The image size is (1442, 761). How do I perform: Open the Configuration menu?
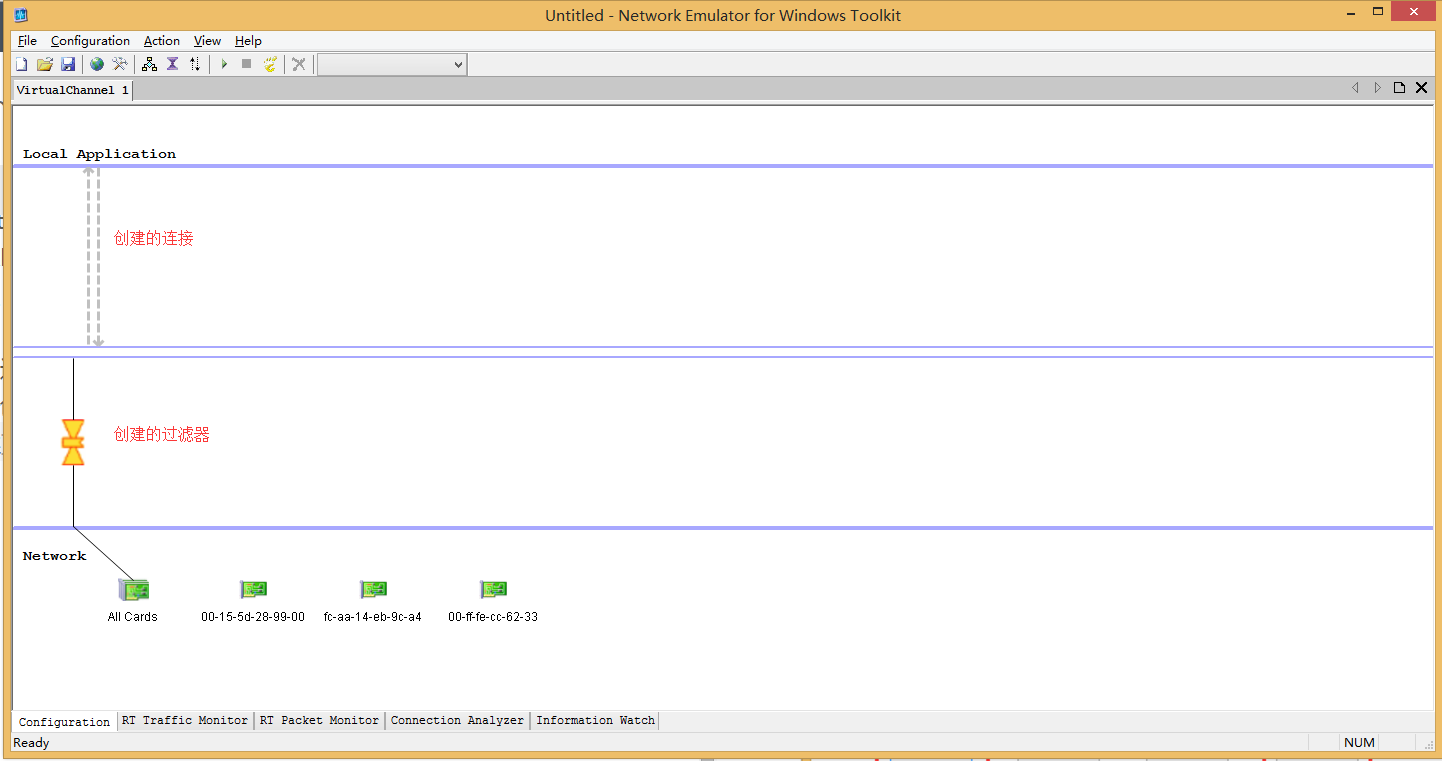pos(90,41)
